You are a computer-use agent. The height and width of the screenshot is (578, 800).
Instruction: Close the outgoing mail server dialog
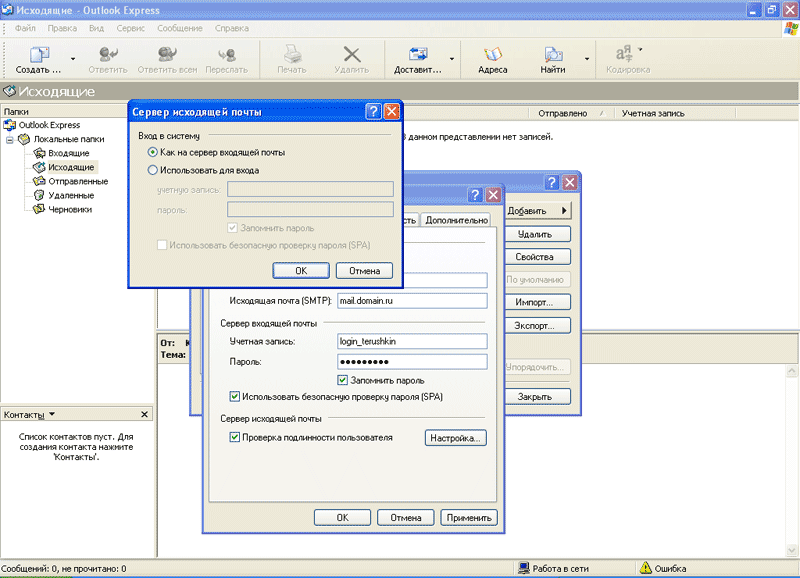(391, 111)
